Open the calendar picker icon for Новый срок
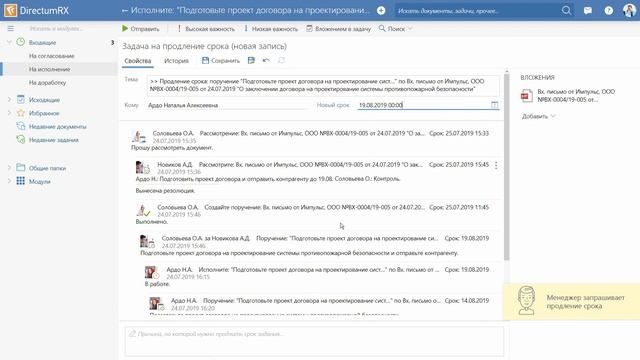The image size is (640, 360). tap(494, 105)
